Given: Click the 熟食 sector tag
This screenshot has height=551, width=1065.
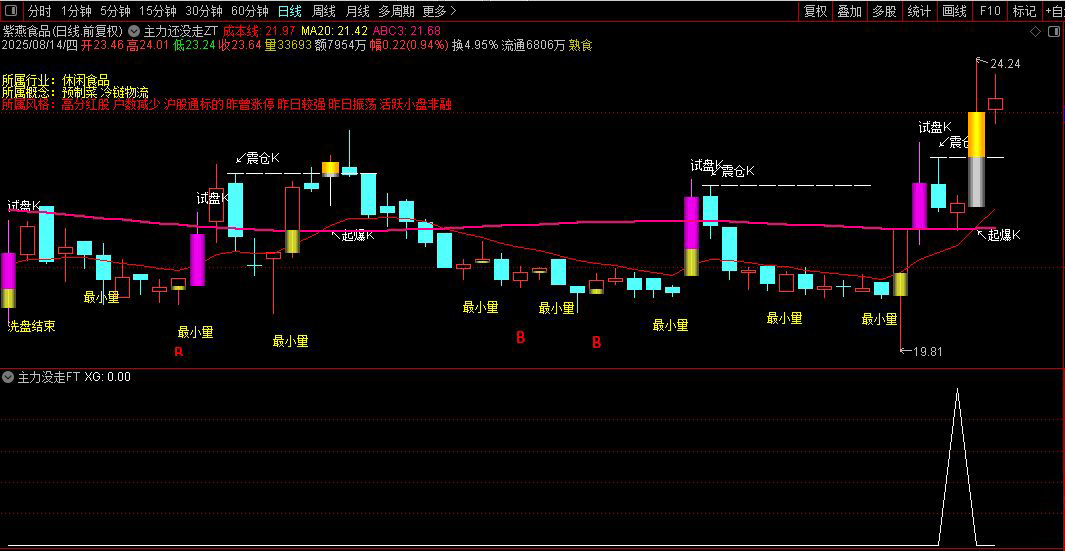Looking at the screenshot, I should [581, 46].
